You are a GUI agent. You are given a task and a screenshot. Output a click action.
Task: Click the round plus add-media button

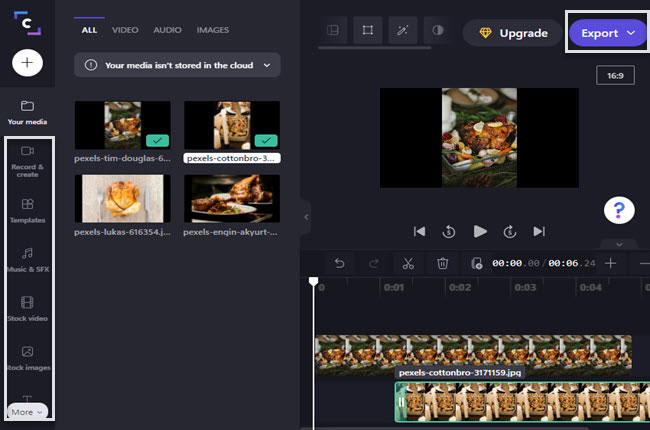[27, 63]
